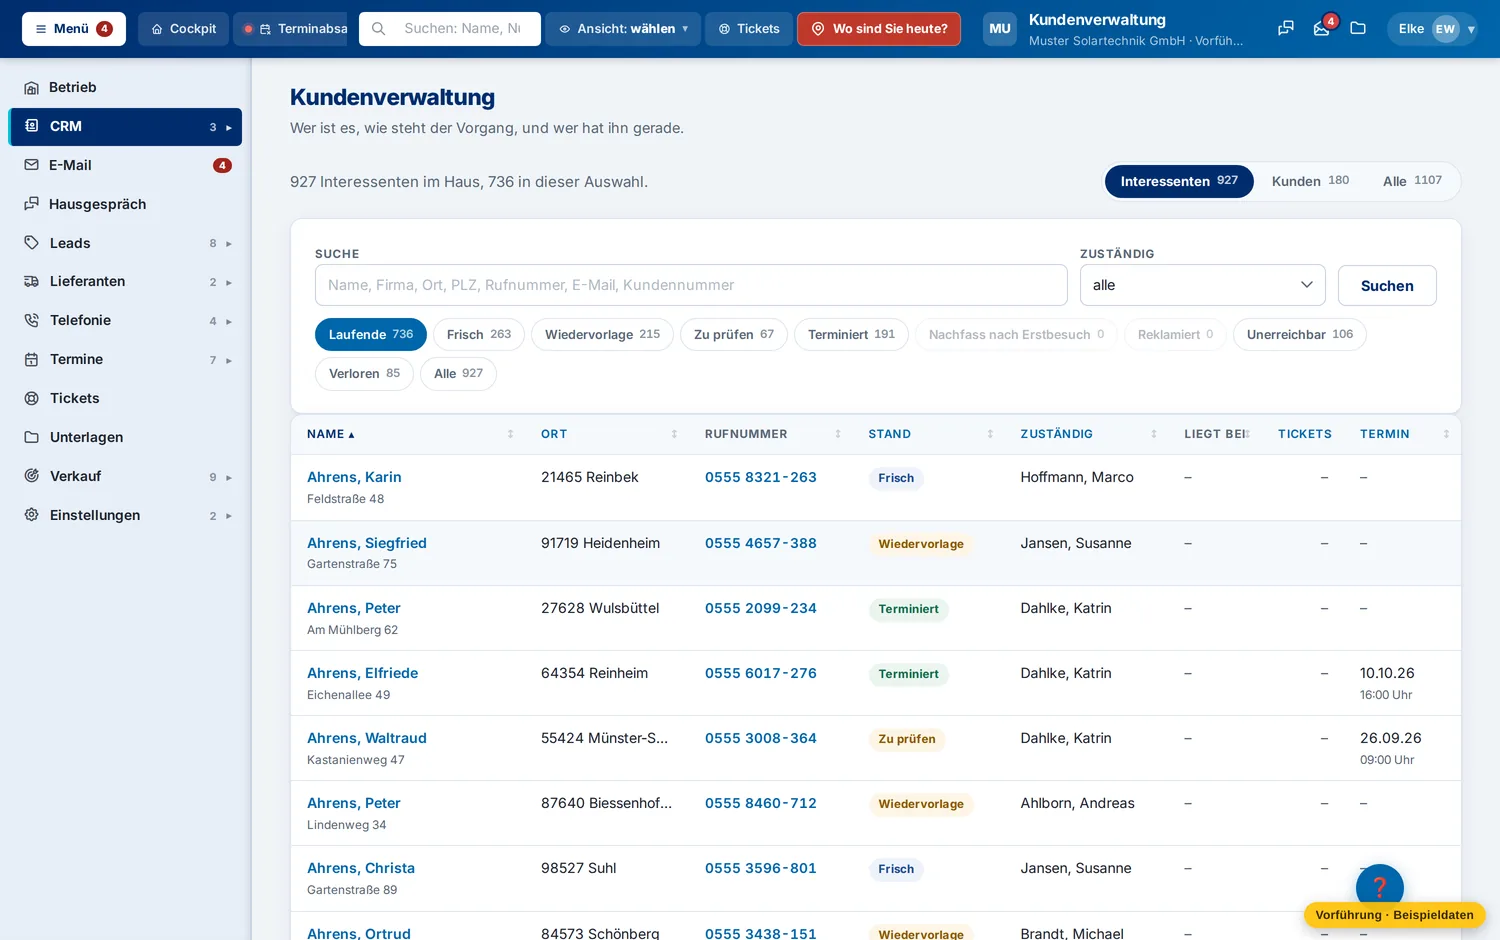Switch to the Kunden tab
Image resolution: width=1500 pixels, height=940 pixels.
coord(1310,181)
